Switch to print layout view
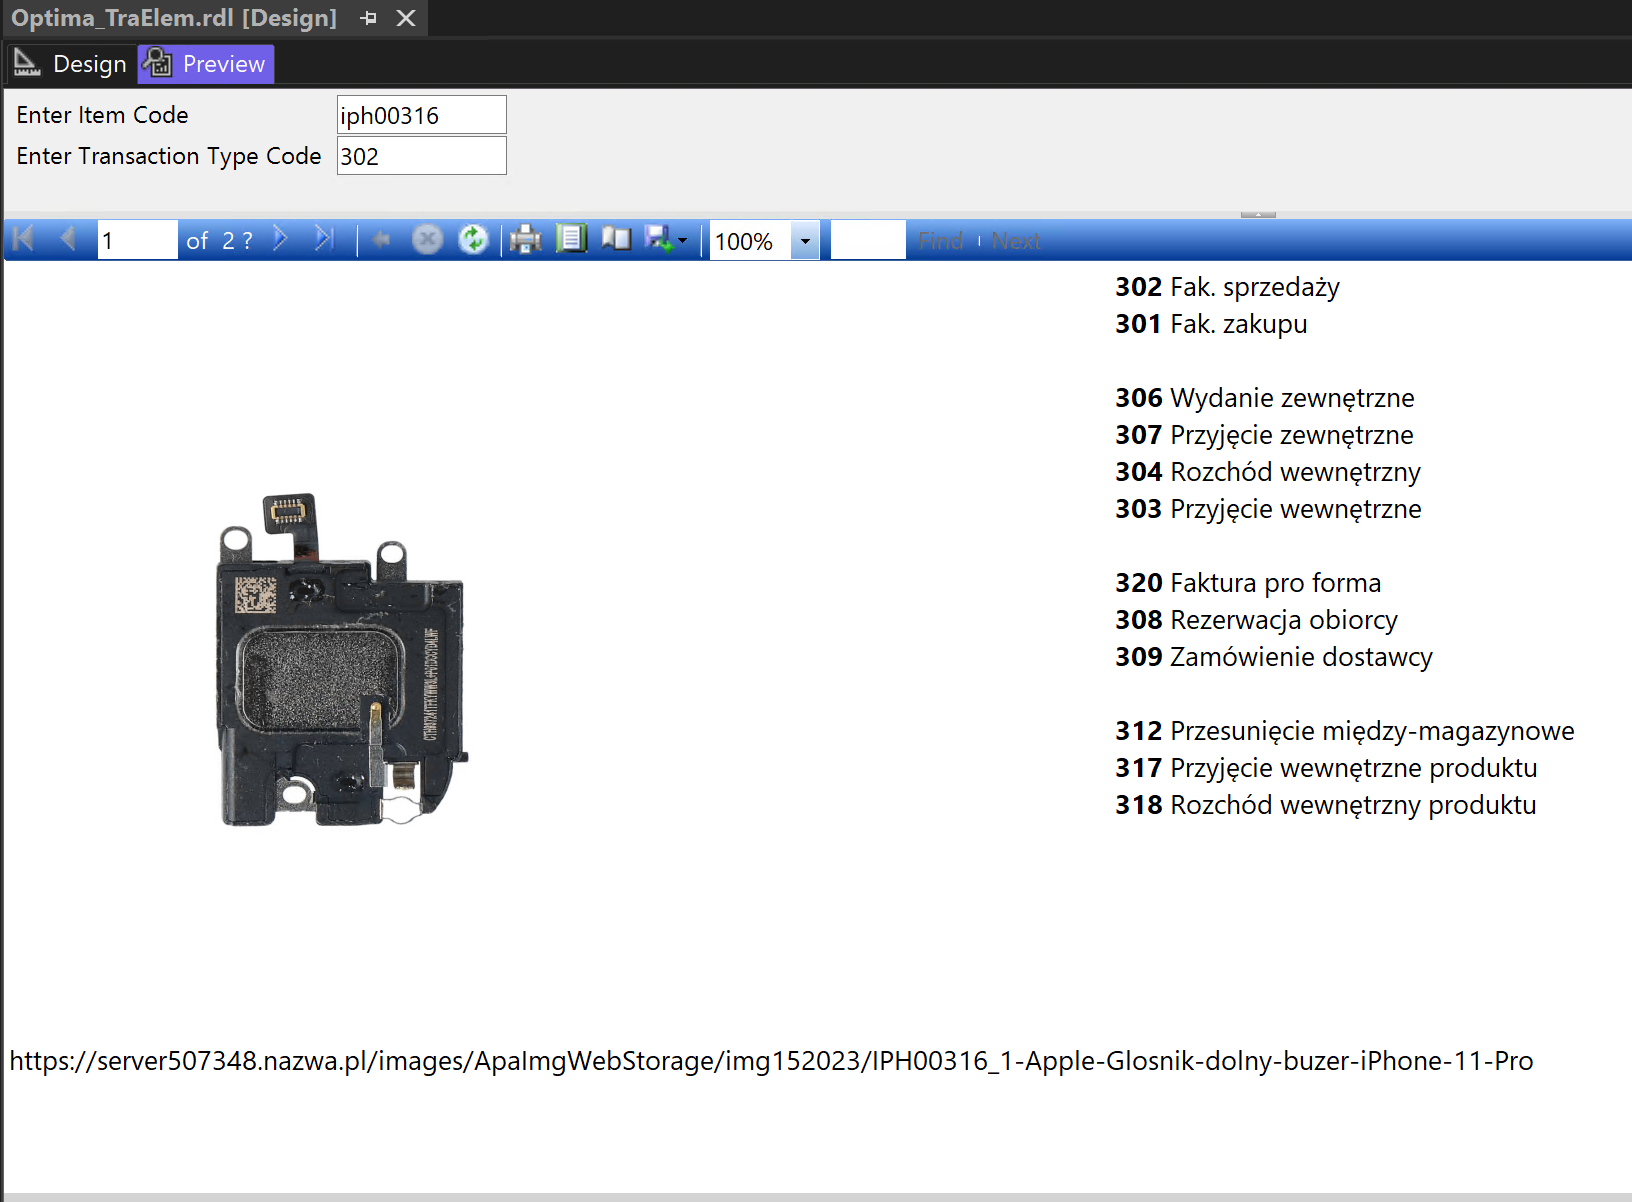Image resolution: width=1632 pixels, height=1202 pixels. point(571,239)
